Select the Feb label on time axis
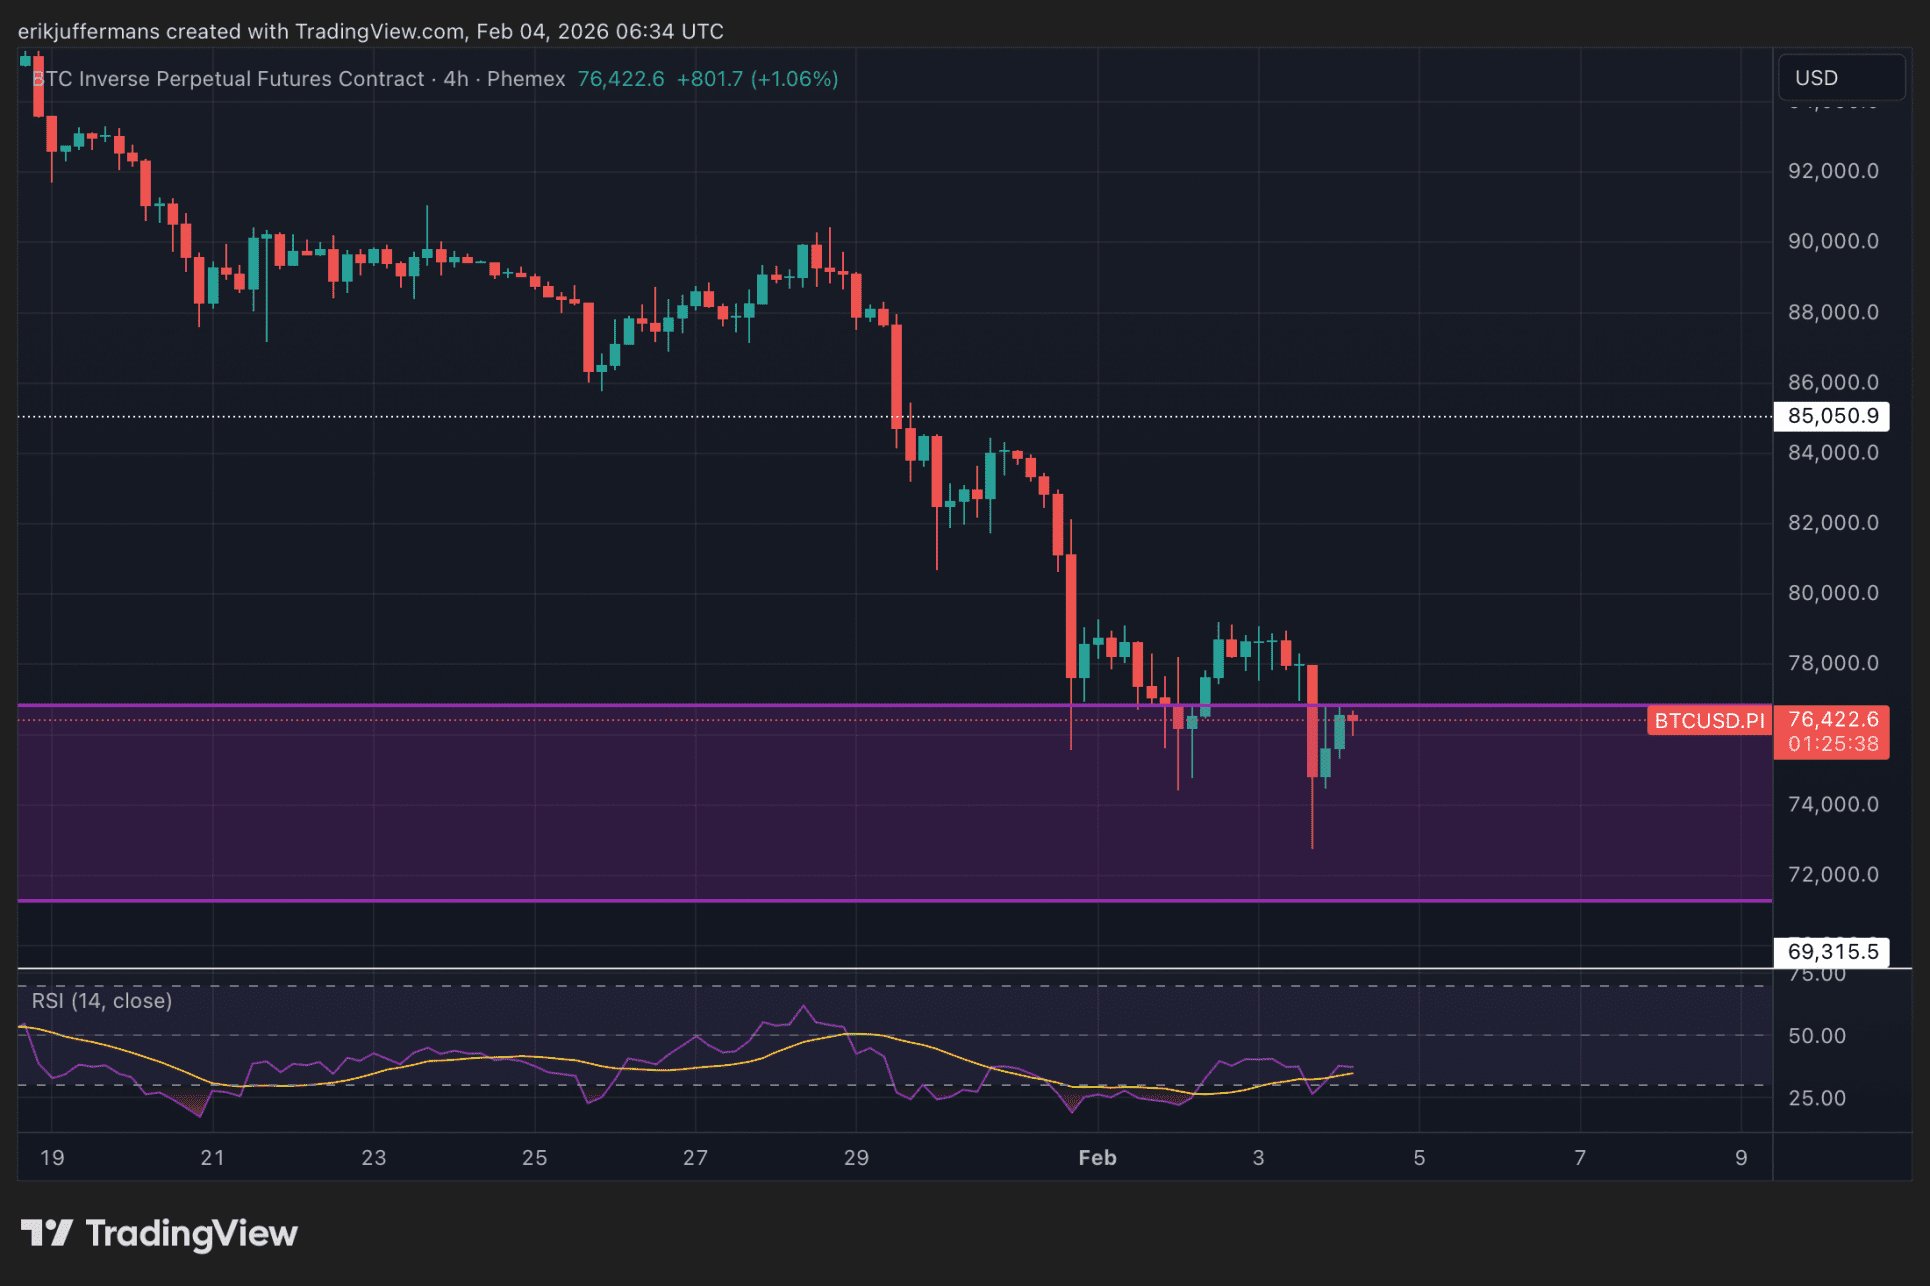Viewport: 1930px width, 1286px height. coord(1097,1157)
